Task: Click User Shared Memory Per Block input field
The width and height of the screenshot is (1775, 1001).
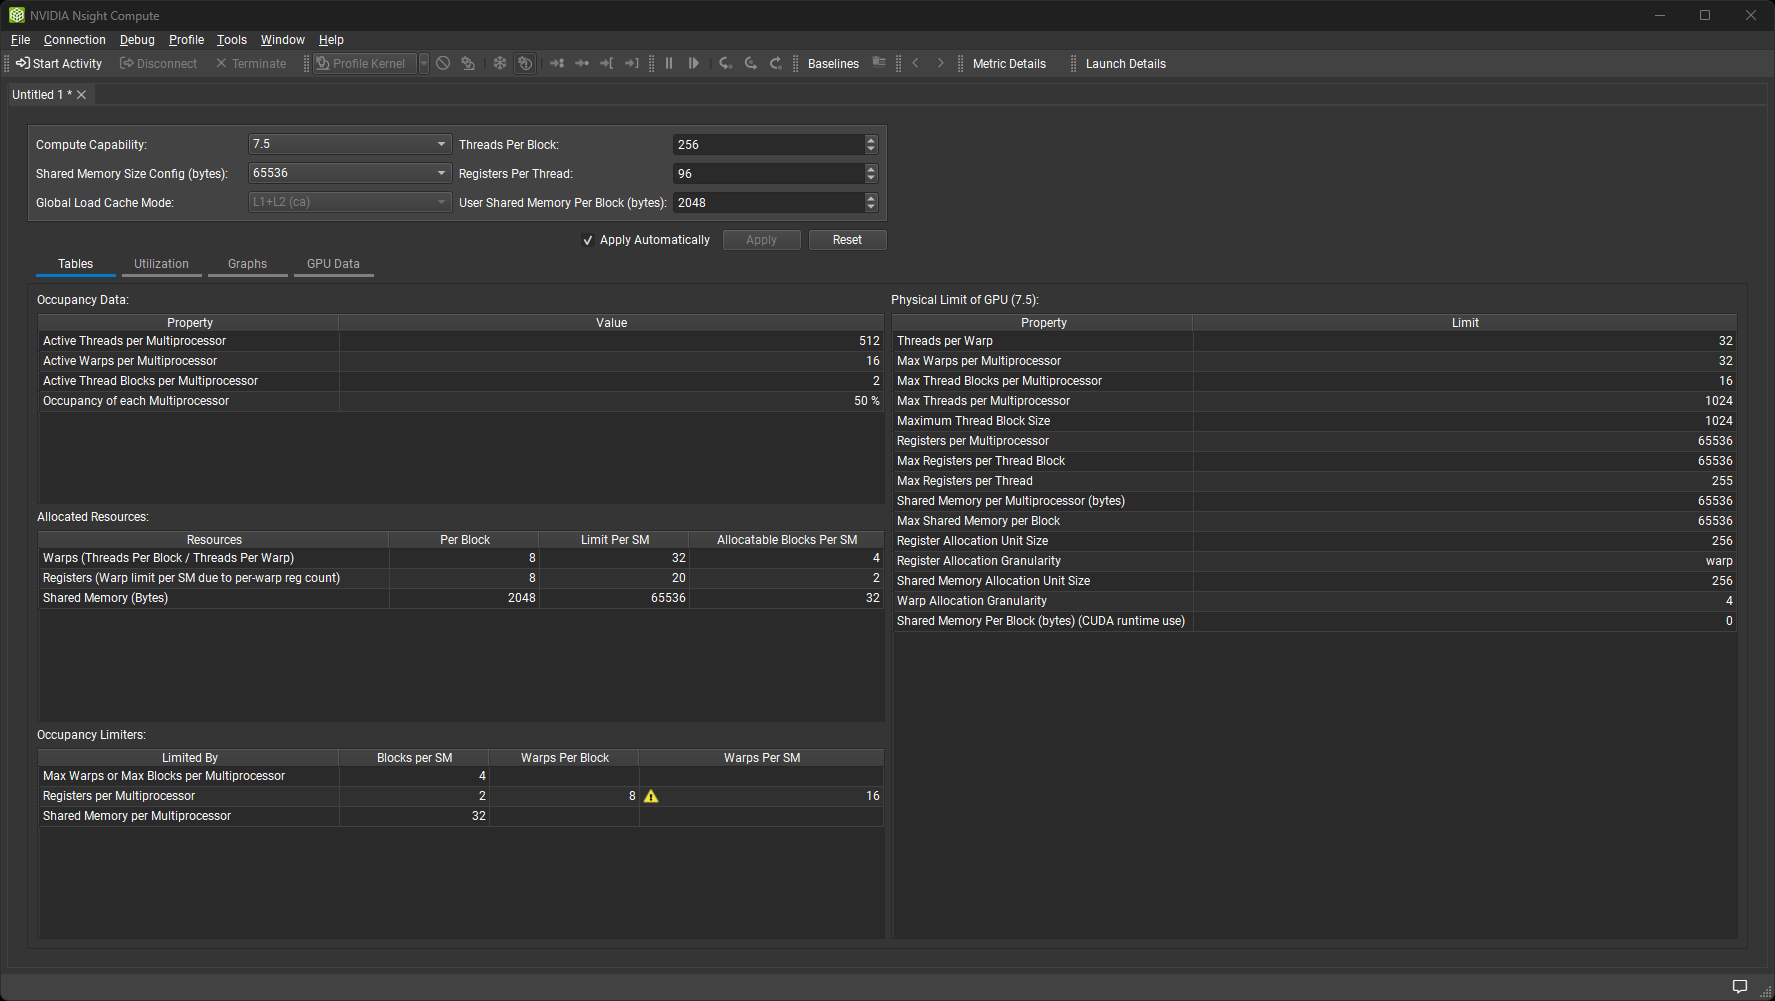Action: point(768,203)
